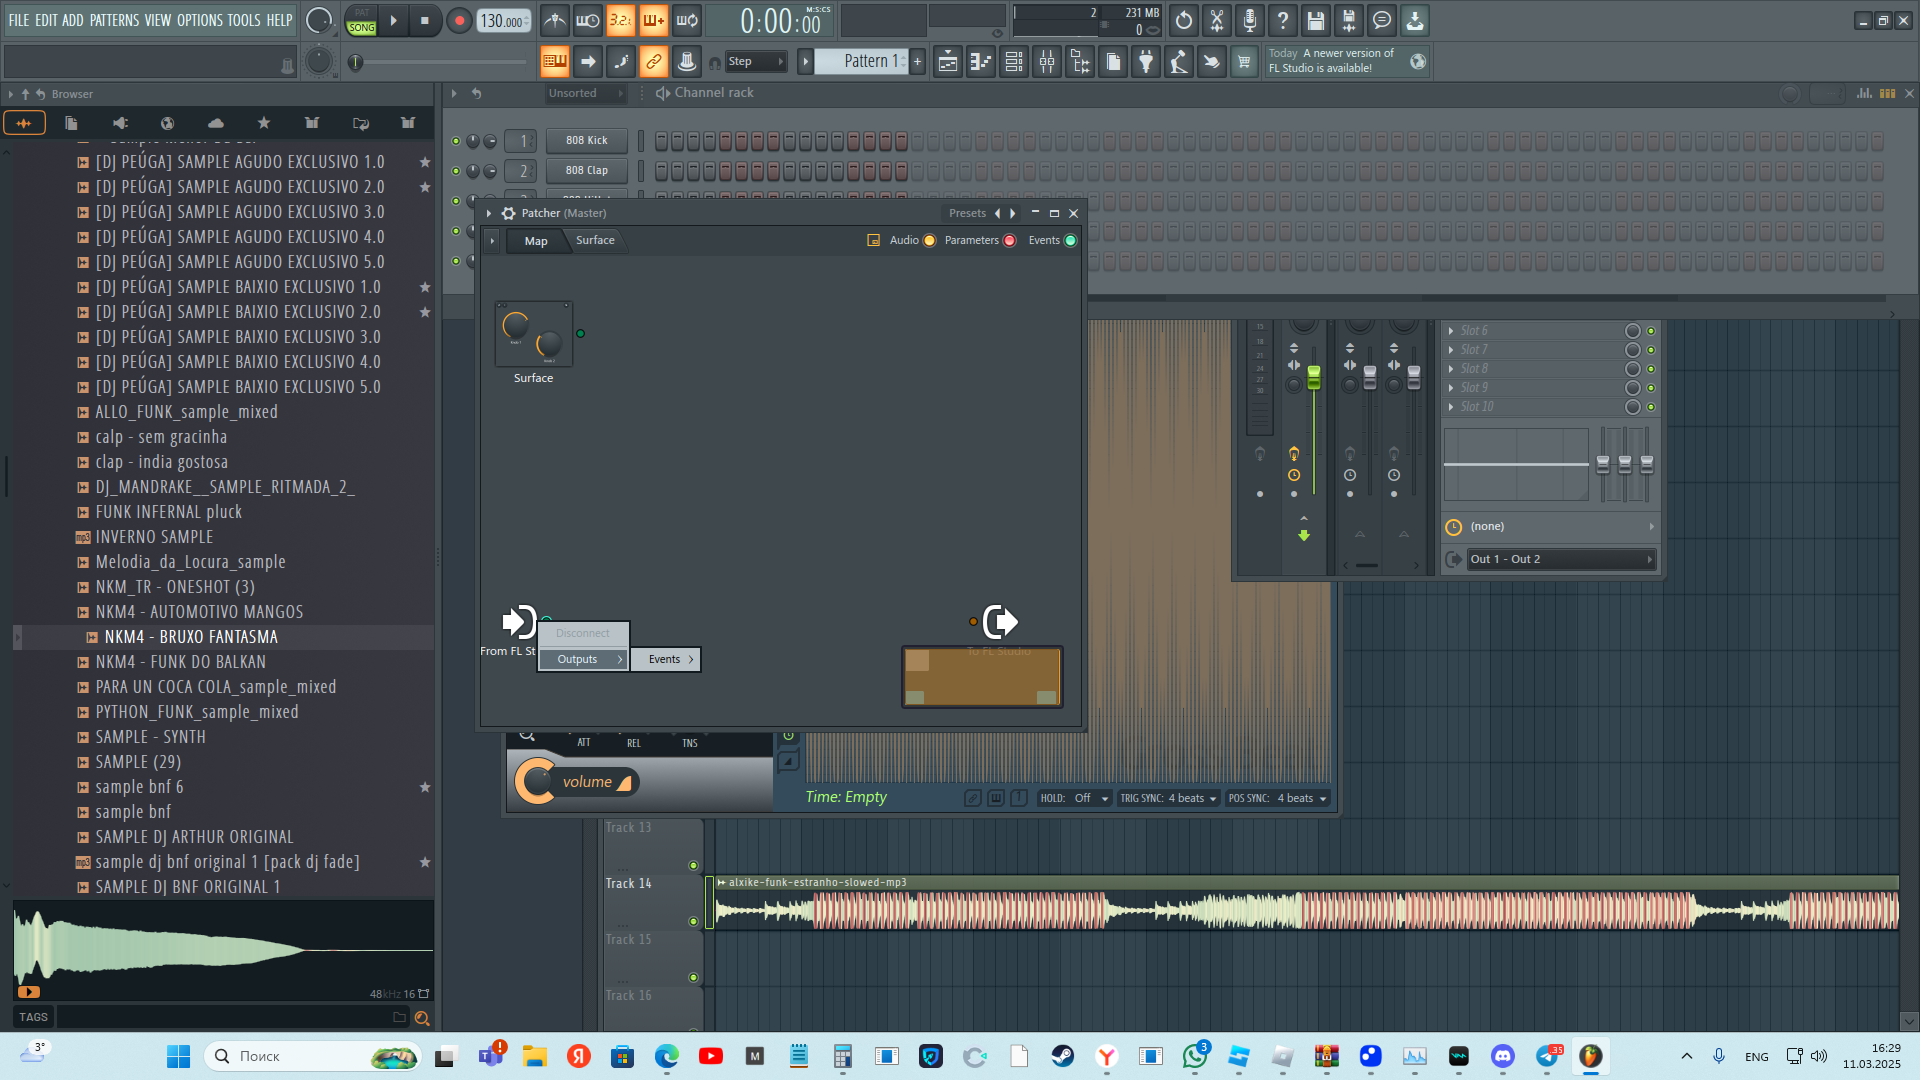
Task: Open the FILE menu
Action: (19, 20)
